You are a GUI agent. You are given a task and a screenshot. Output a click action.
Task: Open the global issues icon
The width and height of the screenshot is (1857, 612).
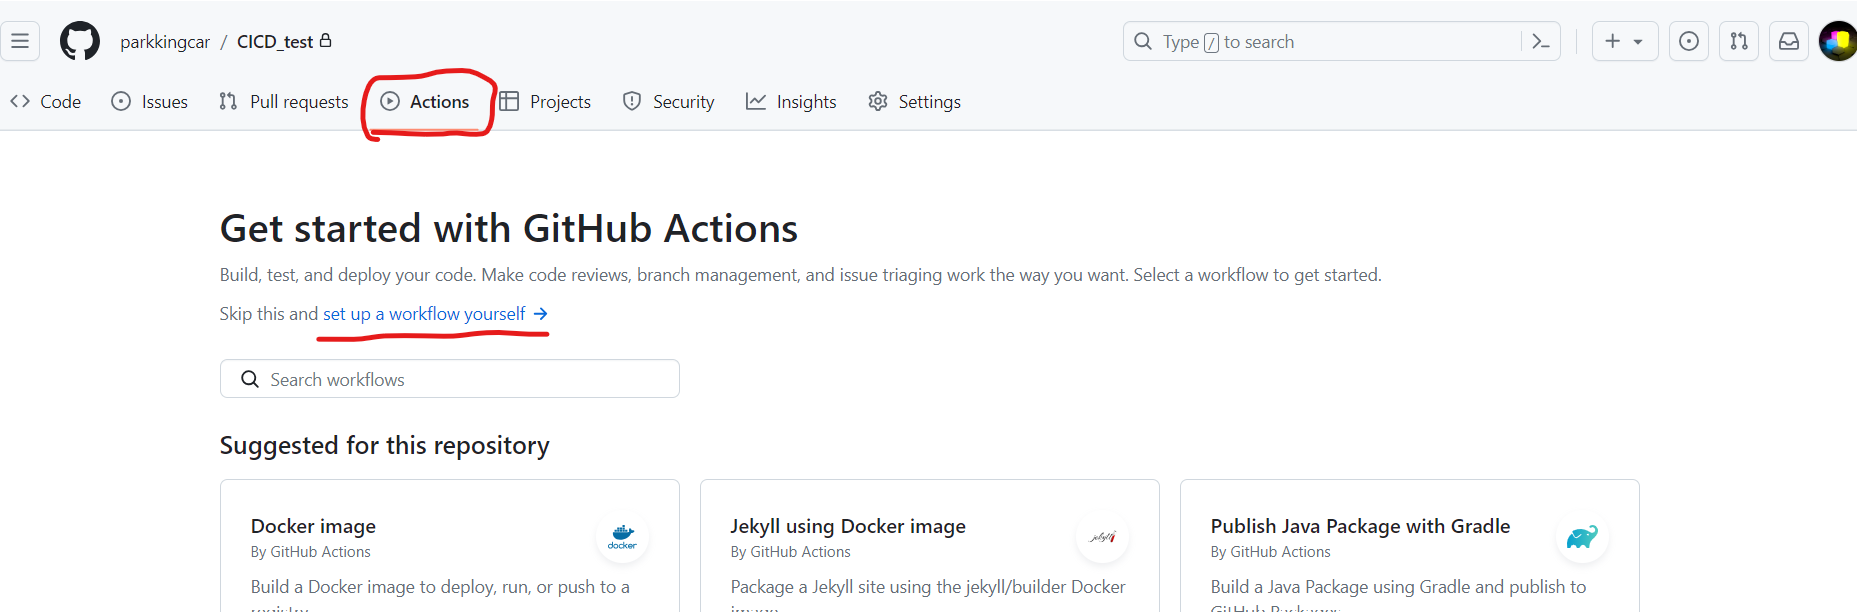coord(1689,42)
